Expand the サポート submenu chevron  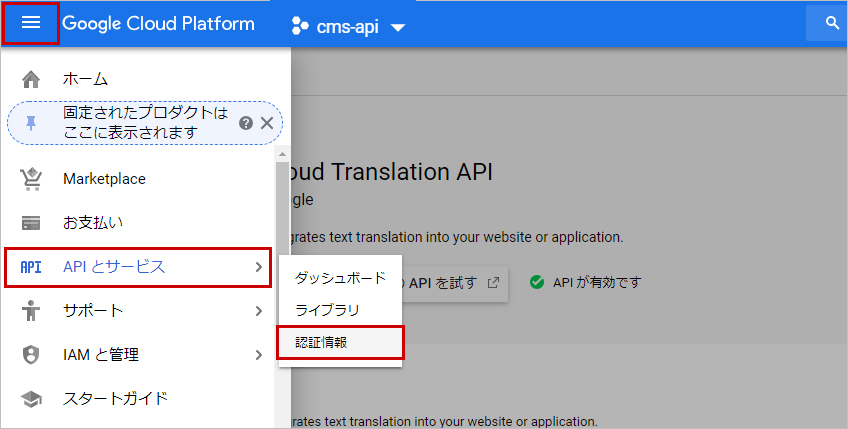coord(259,311)
